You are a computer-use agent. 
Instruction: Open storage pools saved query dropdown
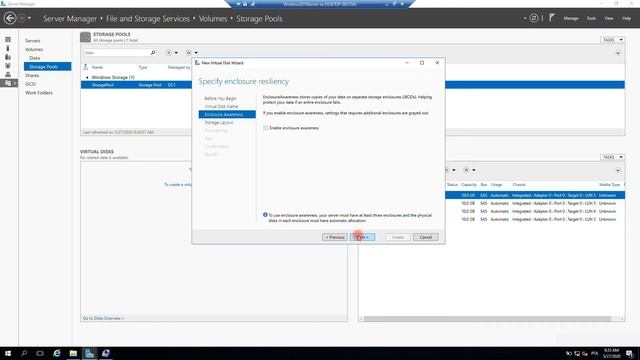191,53
